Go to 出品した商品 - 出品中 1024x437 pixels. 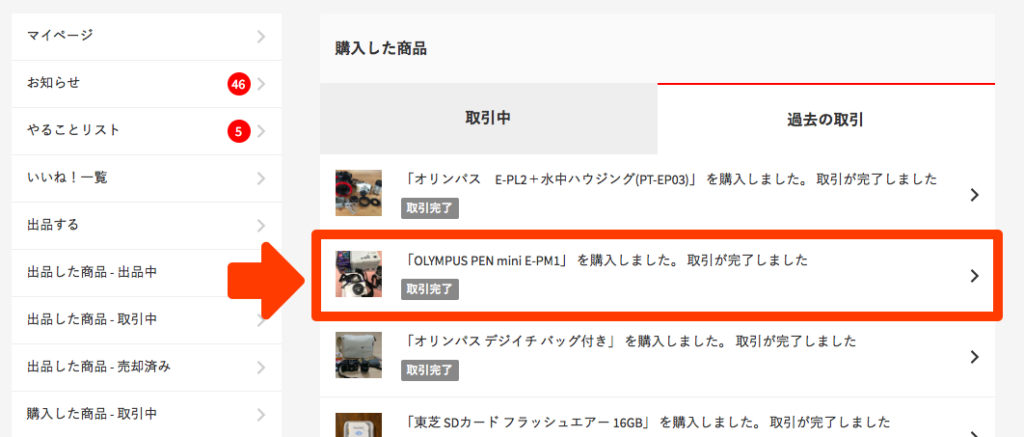click(146, 272)
